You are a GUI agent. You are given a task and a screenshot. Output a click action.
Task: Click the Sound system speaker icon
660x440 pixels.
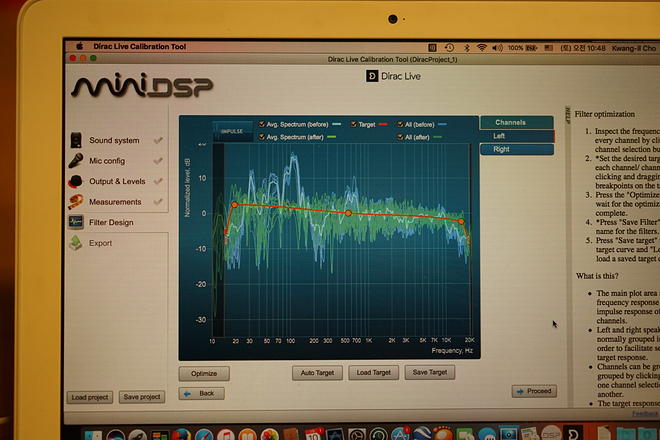(x=76, y=140)
